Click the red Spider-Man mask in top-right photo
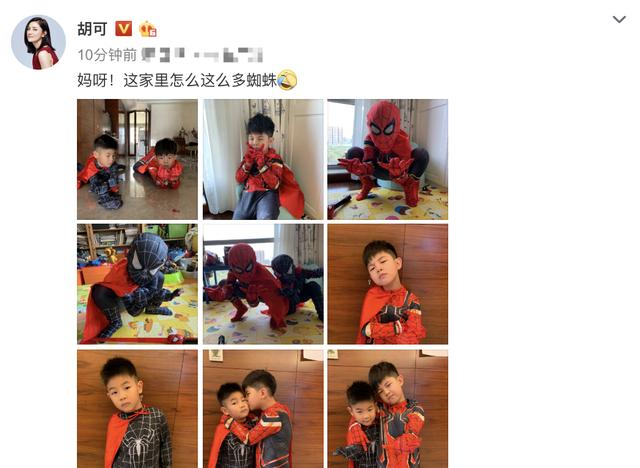This screenshot has width=640, height=468. click(x=384, y=122)
